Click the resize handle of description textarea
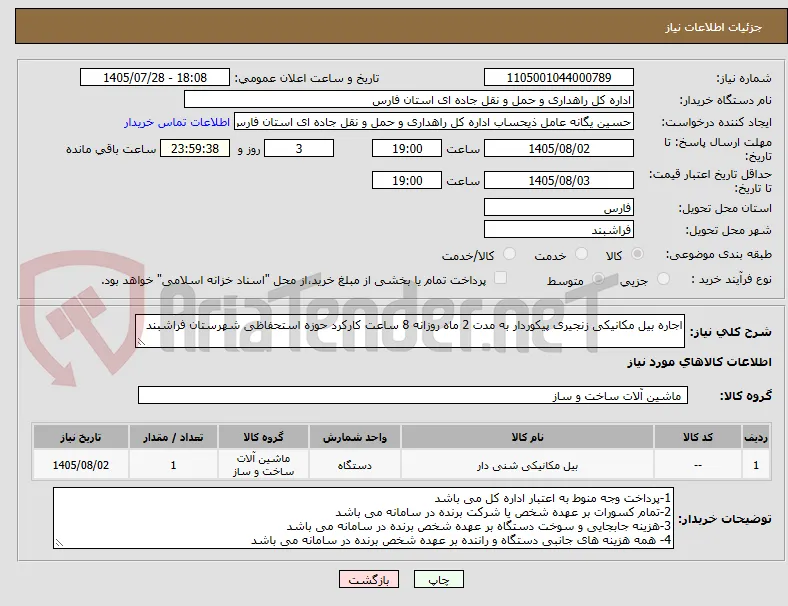 [141, 342]
